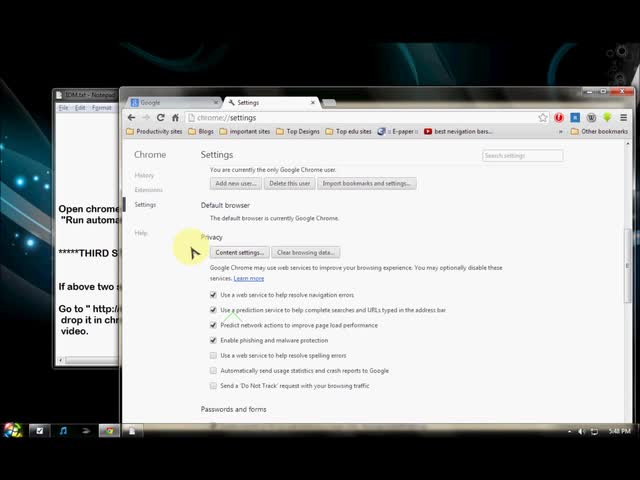Open Notepad File menu
The image size is (640, 480).
point(63,108)
